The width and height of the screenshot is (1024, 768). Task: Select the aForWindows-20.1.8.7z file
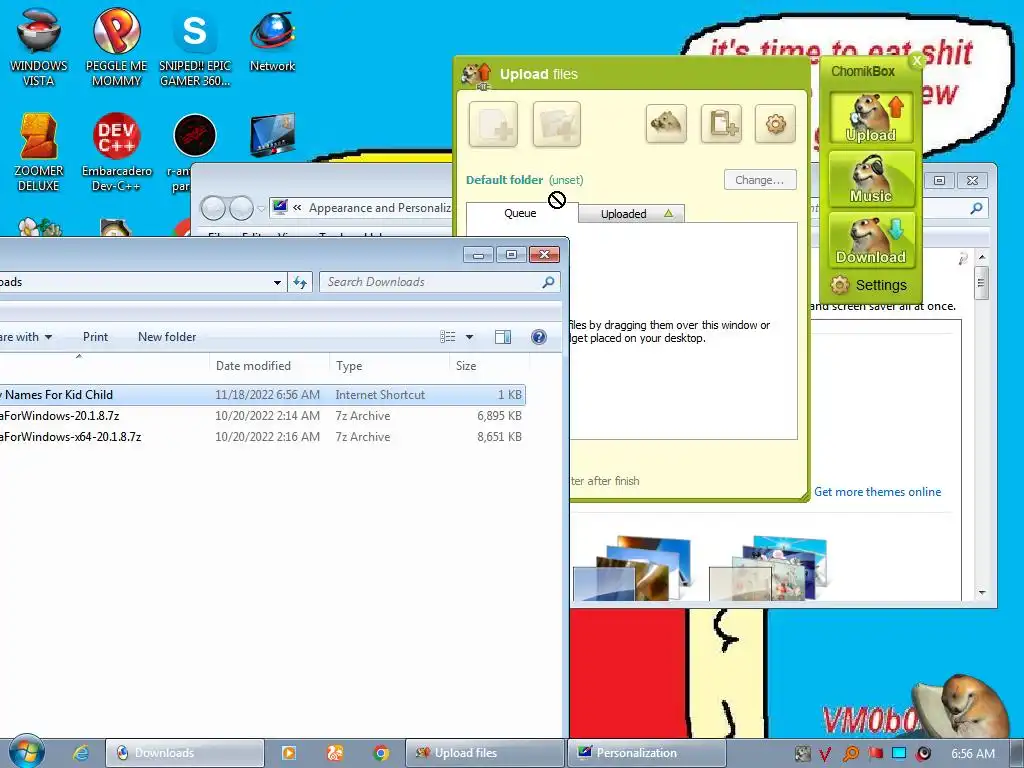[261, 415]
